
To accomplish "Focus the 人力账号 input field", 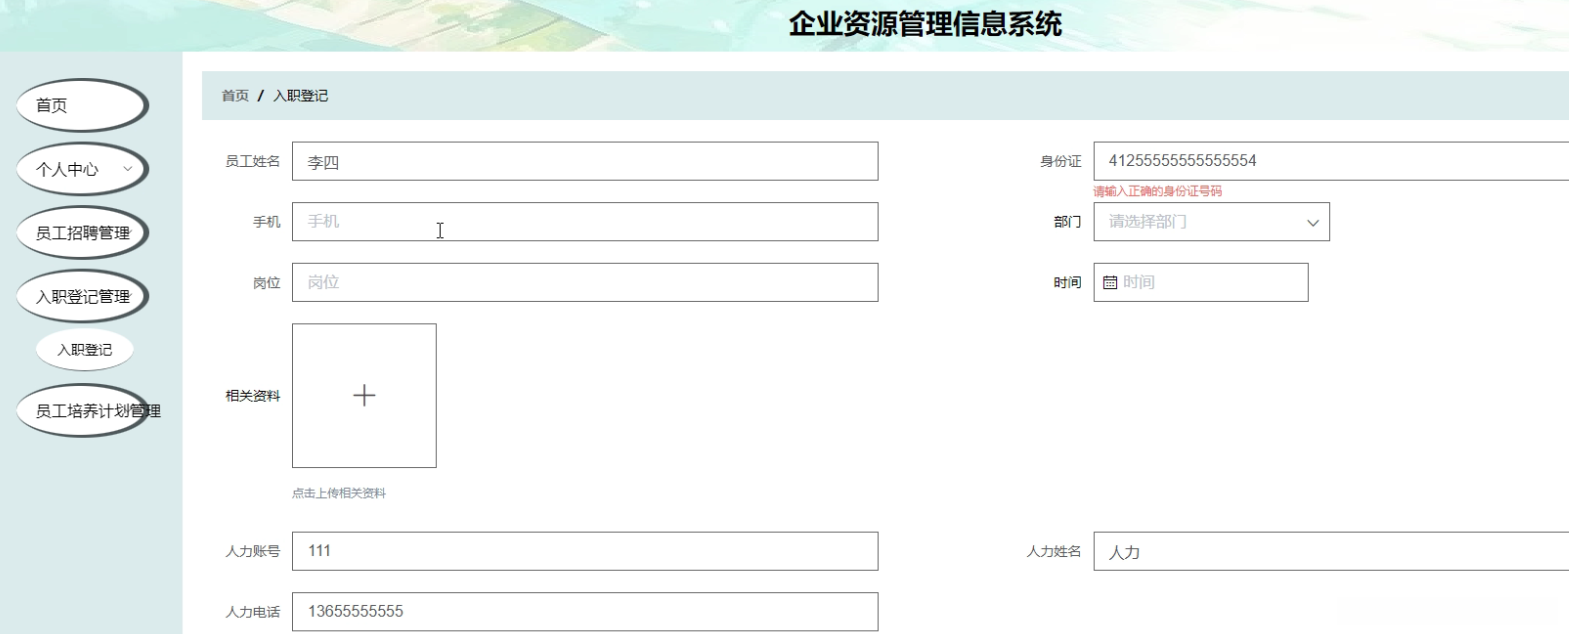I will [x=585, y=551].
